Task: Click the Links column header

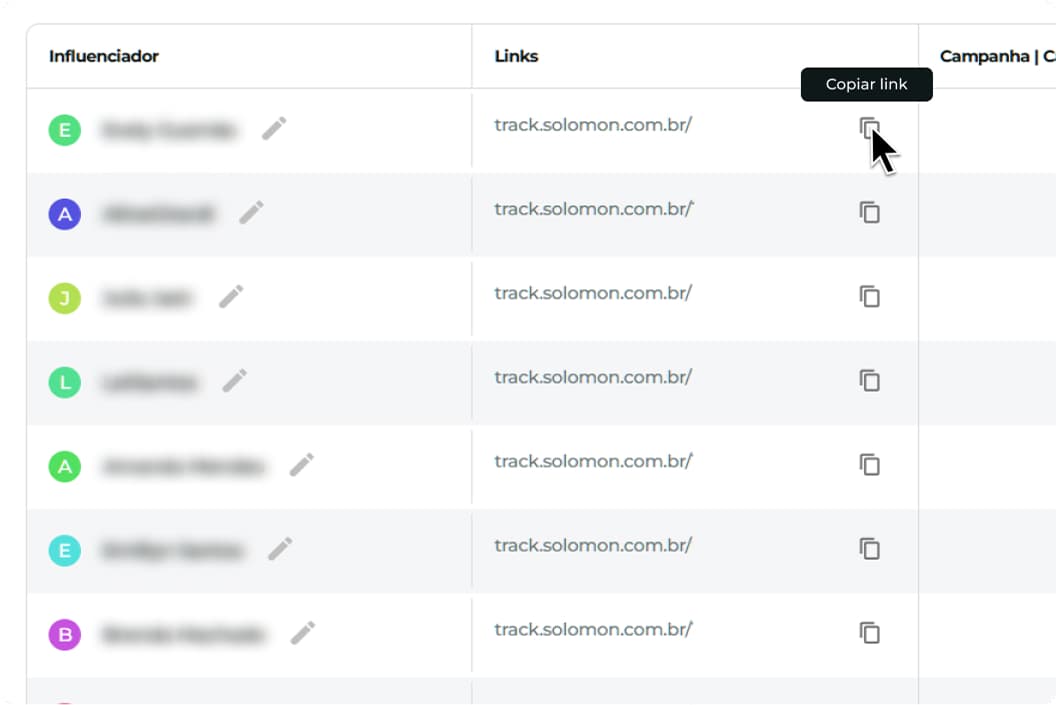Action: 516,56
